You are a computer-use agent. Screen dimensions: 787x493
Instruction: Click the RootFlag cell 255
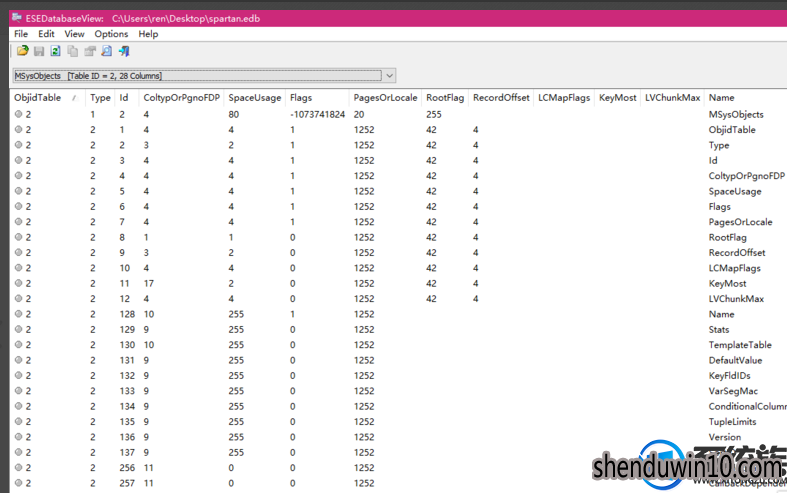tap(434, 114)
